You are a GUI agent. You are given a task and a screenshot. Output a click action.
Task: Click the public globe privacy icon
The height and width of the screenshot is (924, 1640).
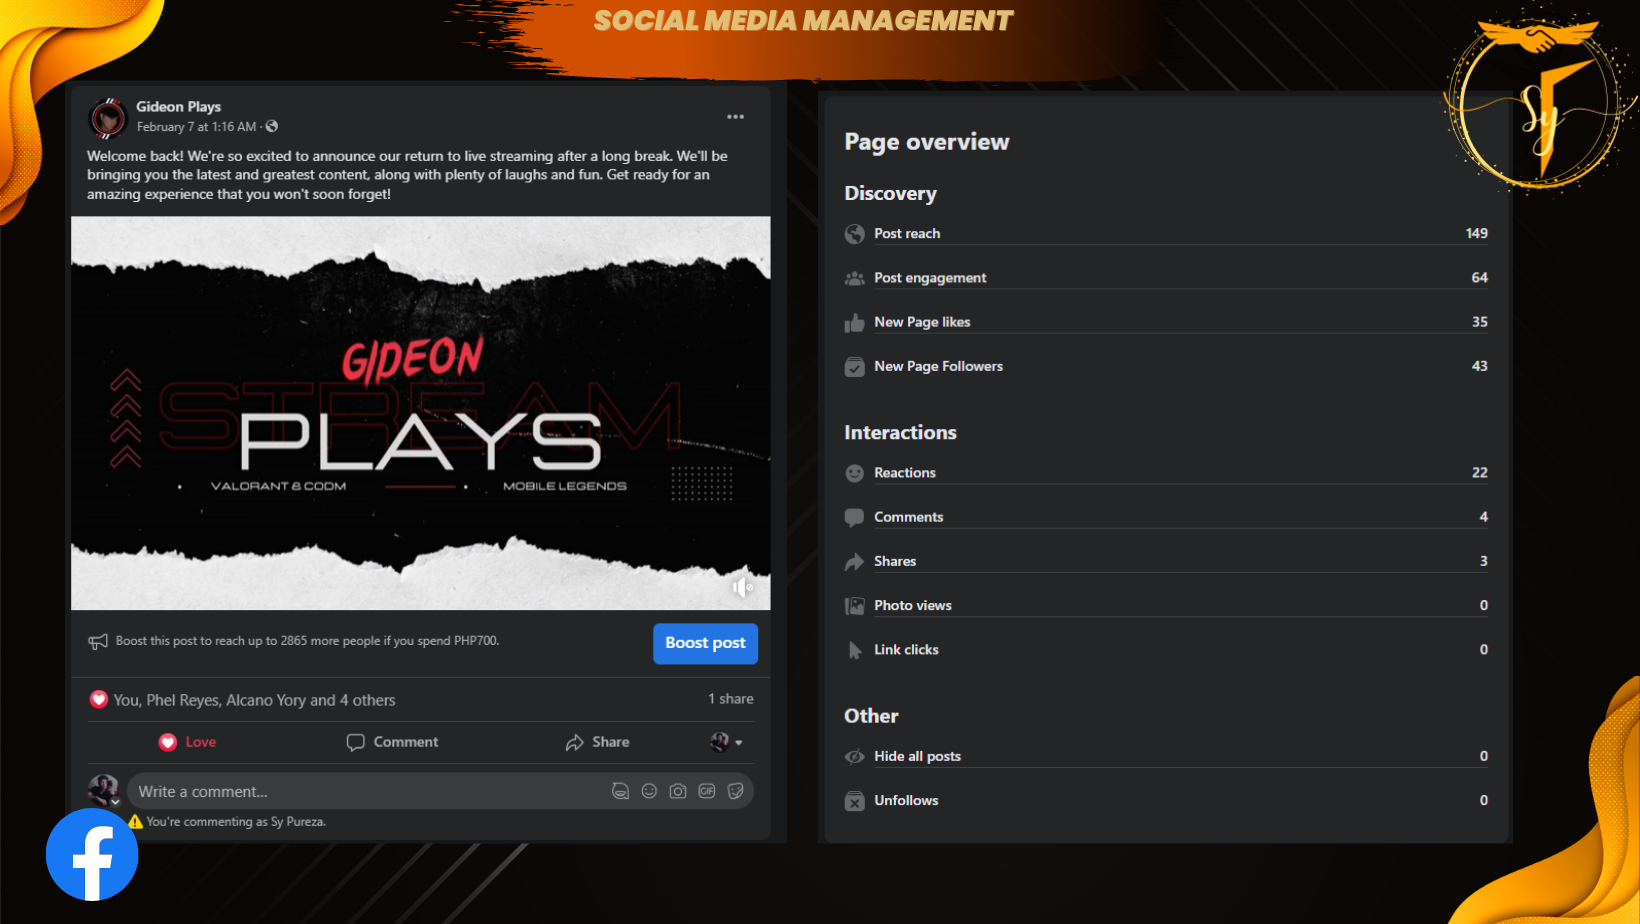(x=272, y=127)
